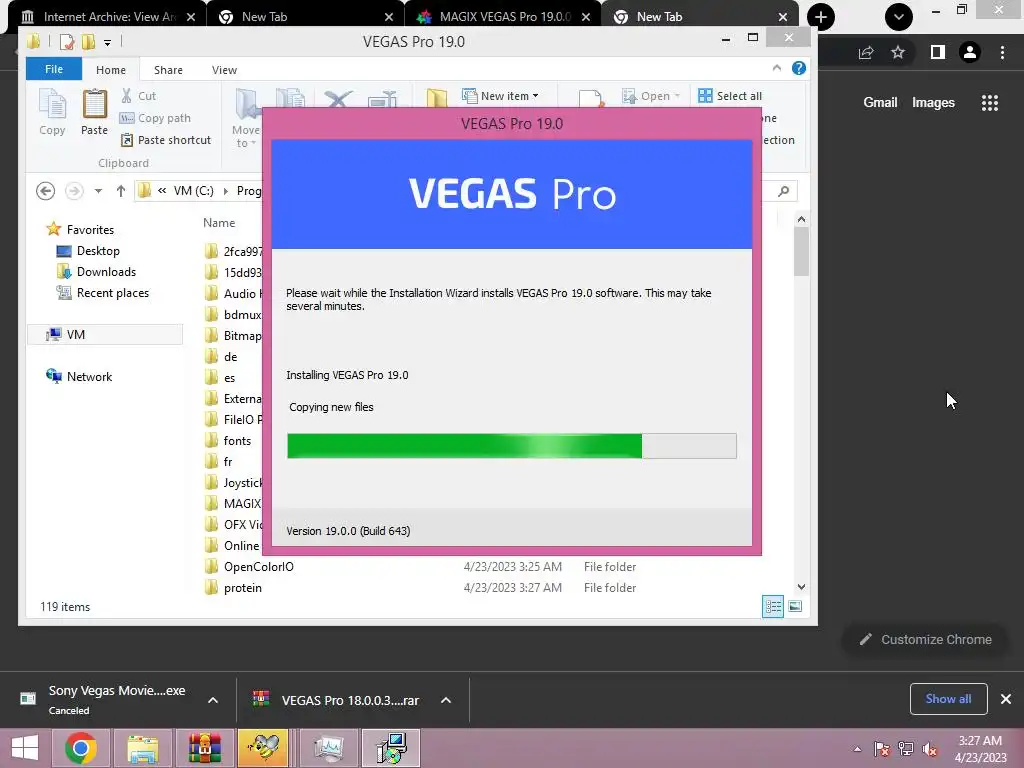Click Chrome share page icon

tap(866, 52)
